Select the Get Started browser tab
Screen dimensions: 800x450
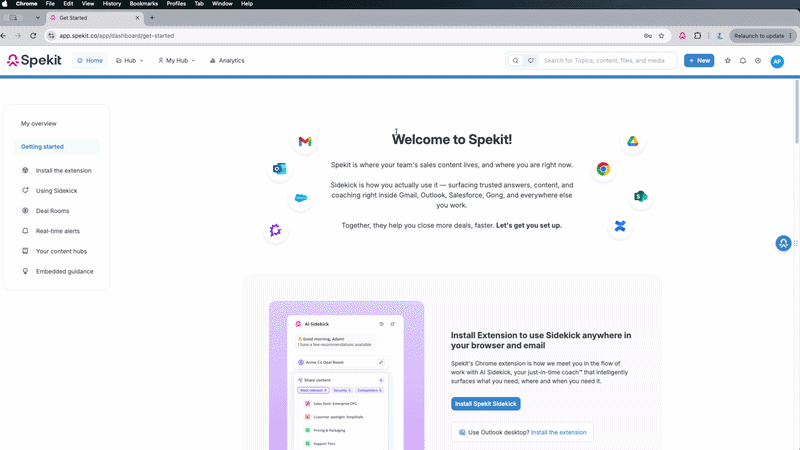pyautogui.click(x=94, y=18)
